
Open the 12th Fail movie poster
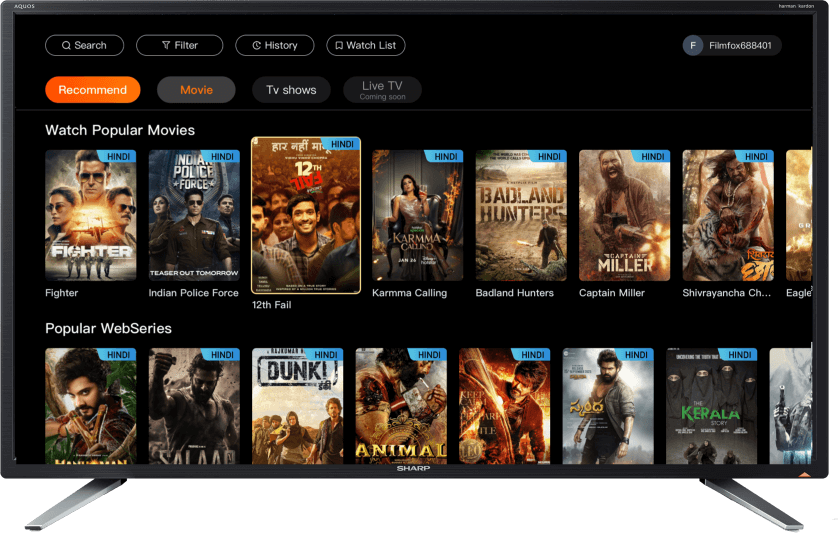(x=306, y=215)
